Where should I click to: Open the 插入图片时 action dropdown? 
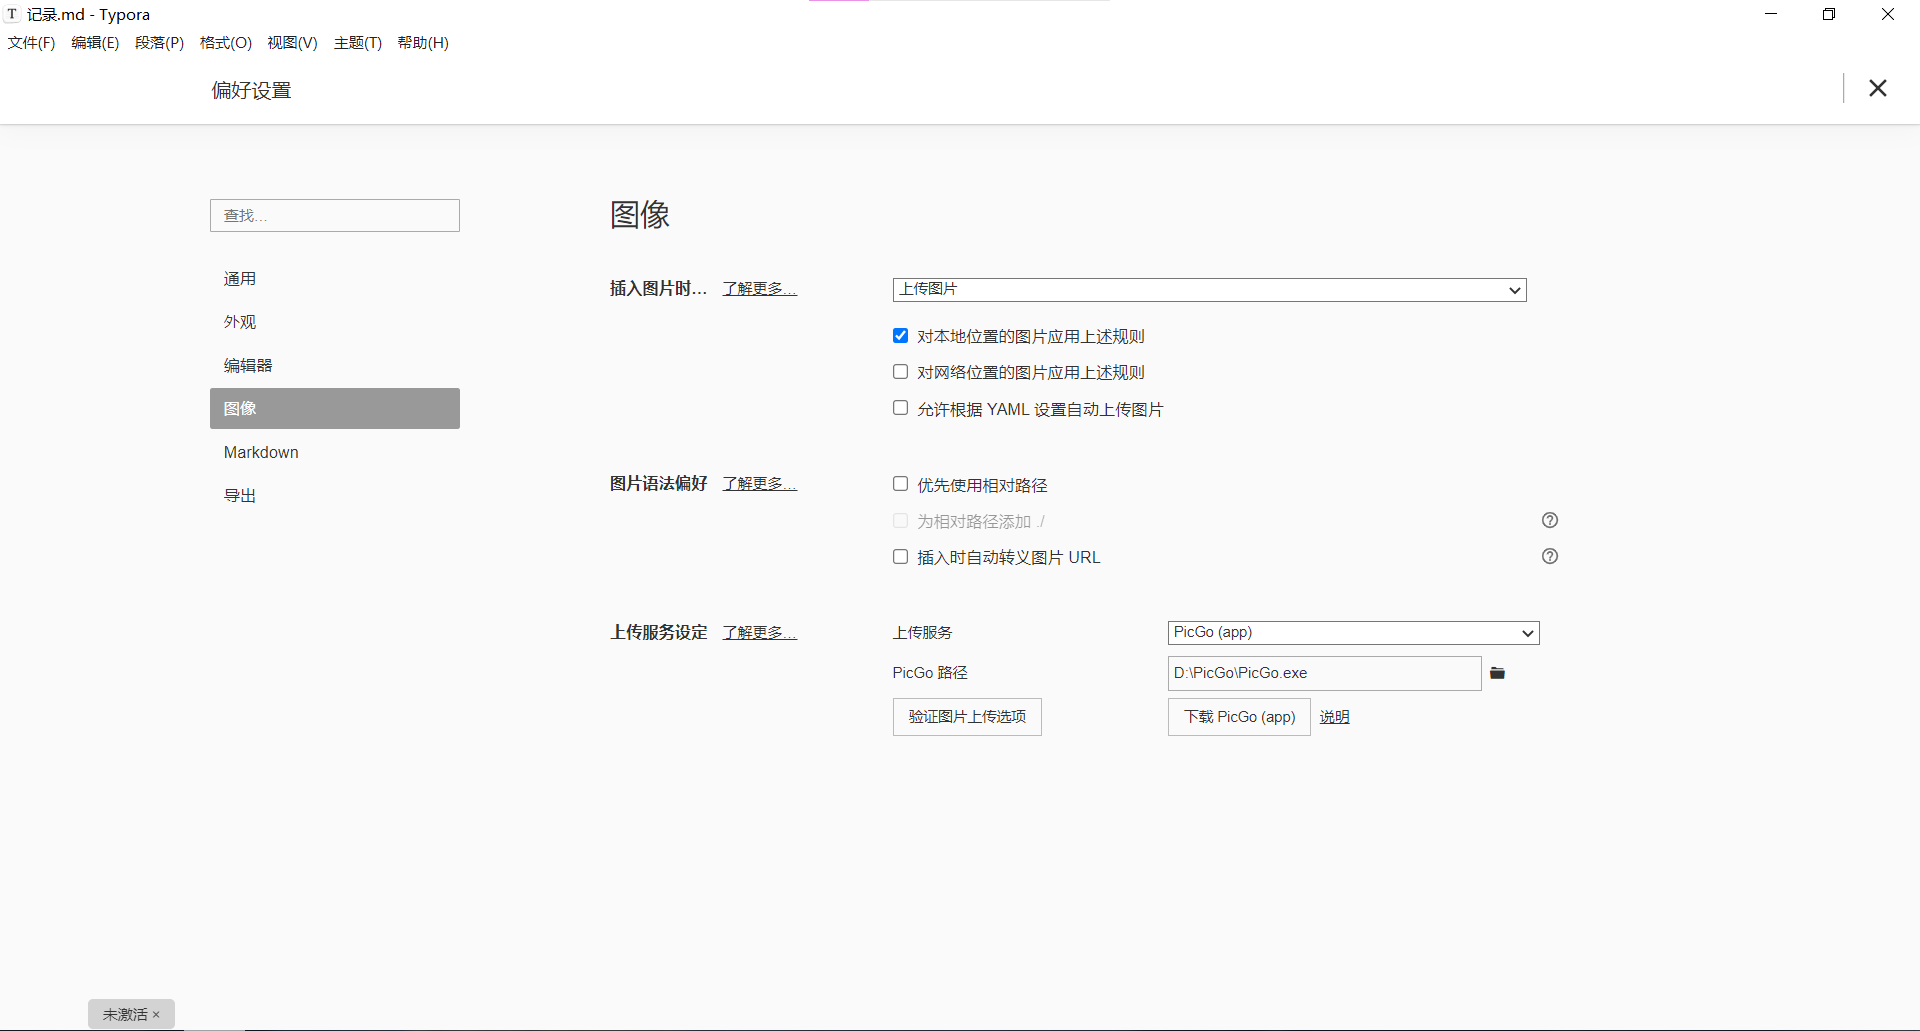[x=1209, y=290]
